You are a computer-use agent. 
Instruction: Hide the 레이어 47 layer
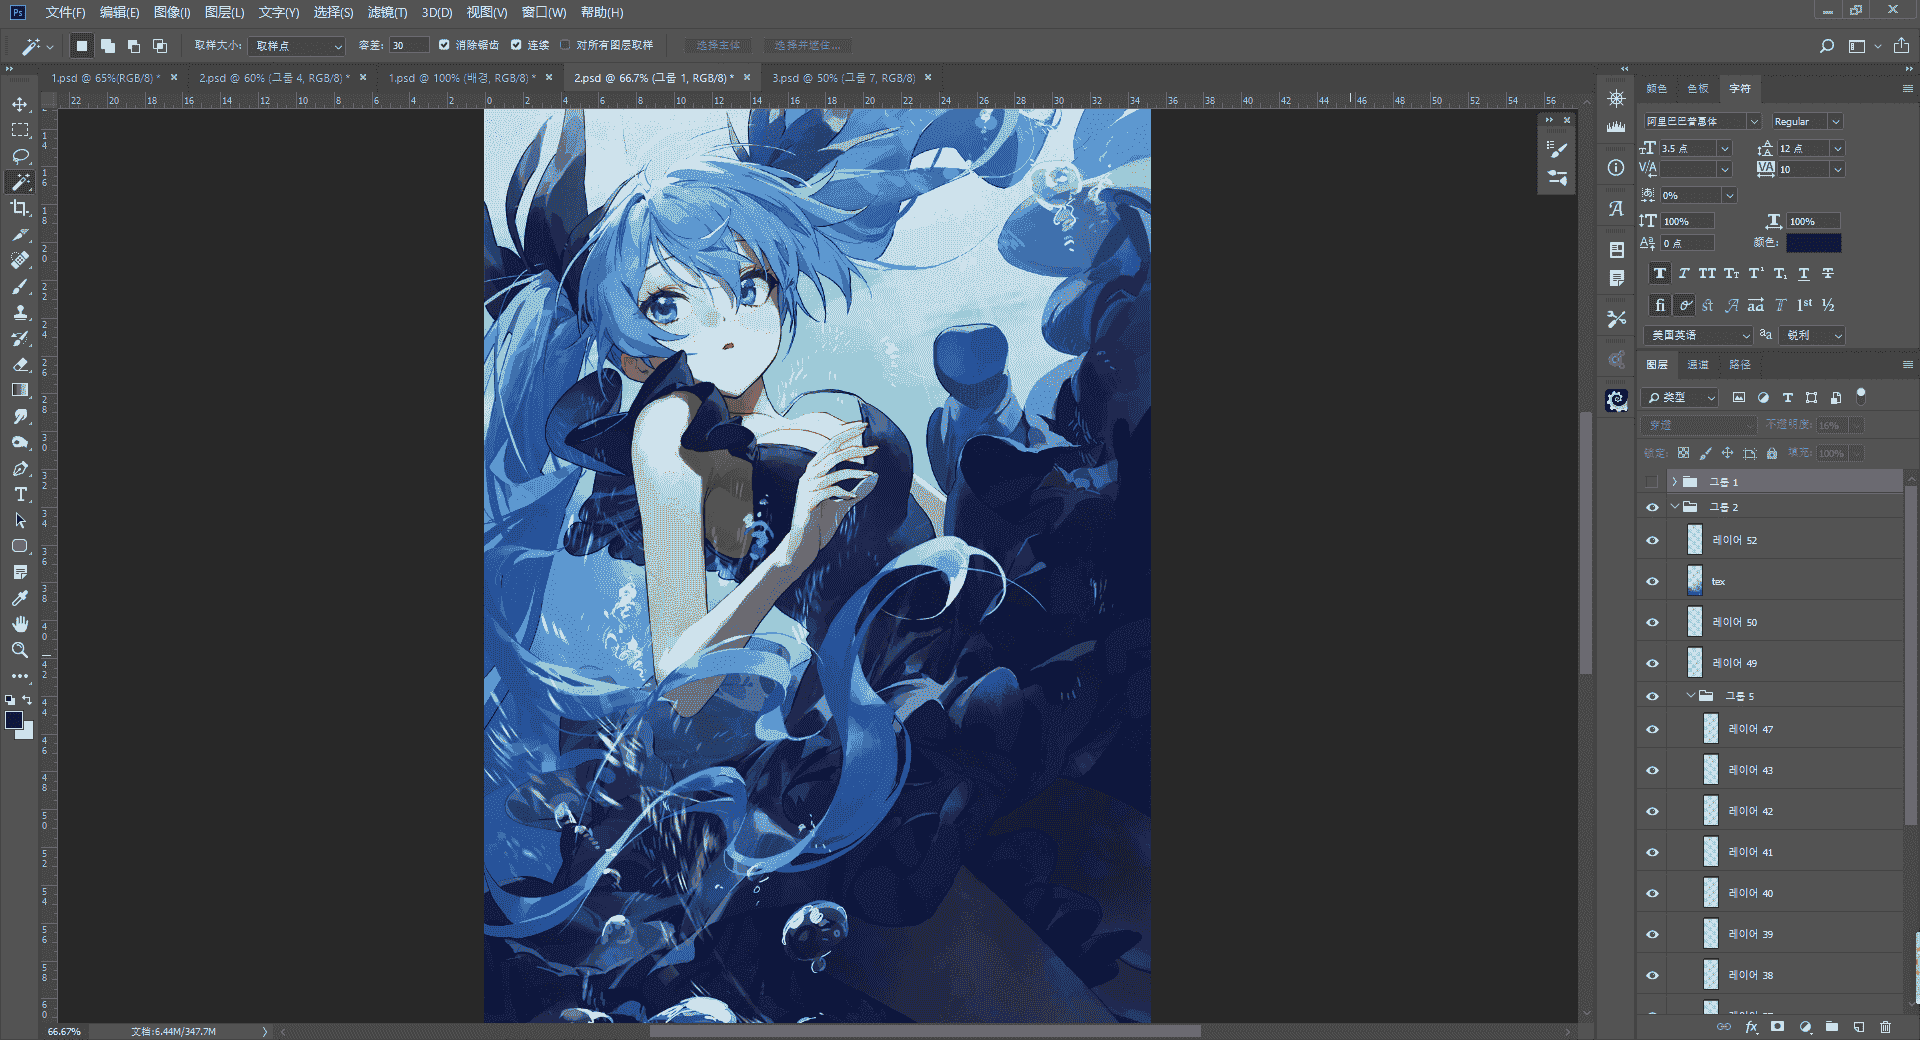pos(1652,729)
